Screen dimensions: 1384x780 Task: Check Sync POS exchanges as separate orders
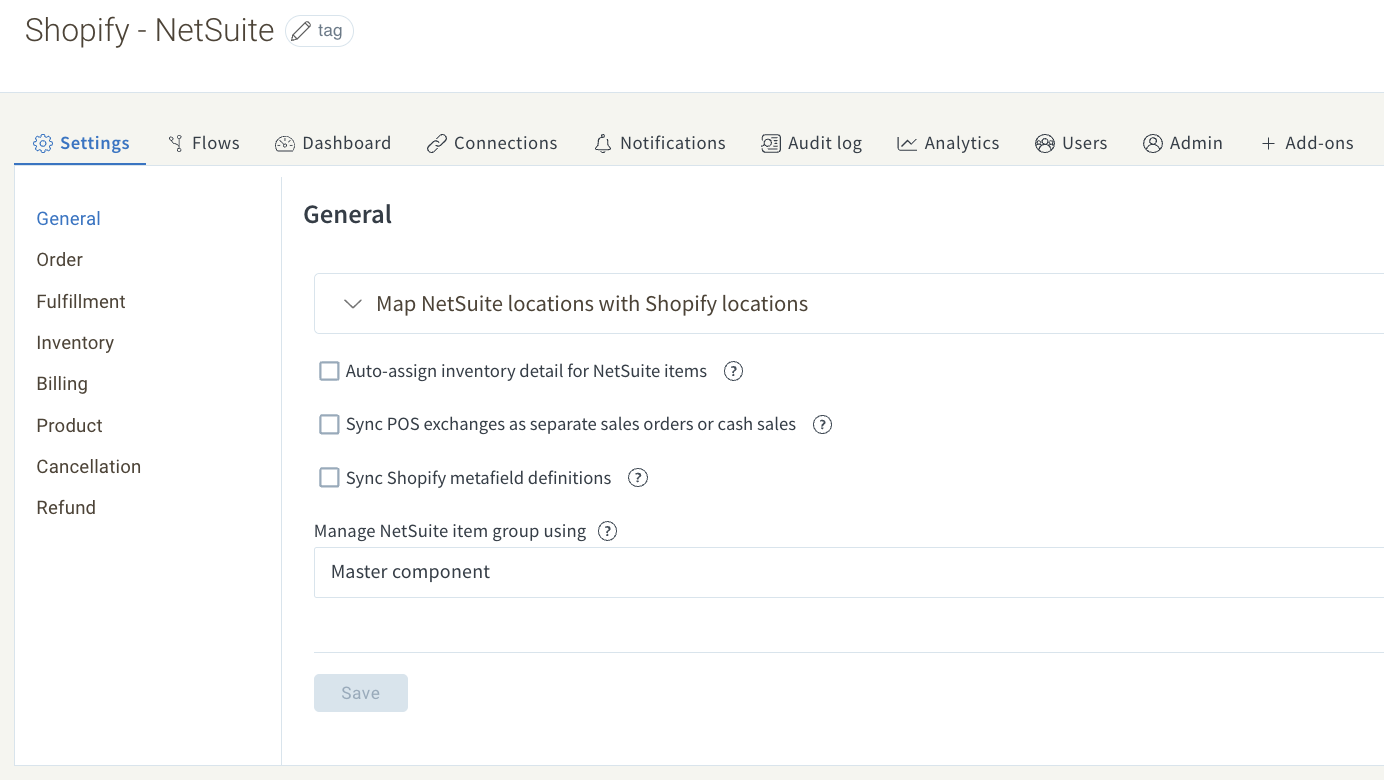tap(329, 424)
